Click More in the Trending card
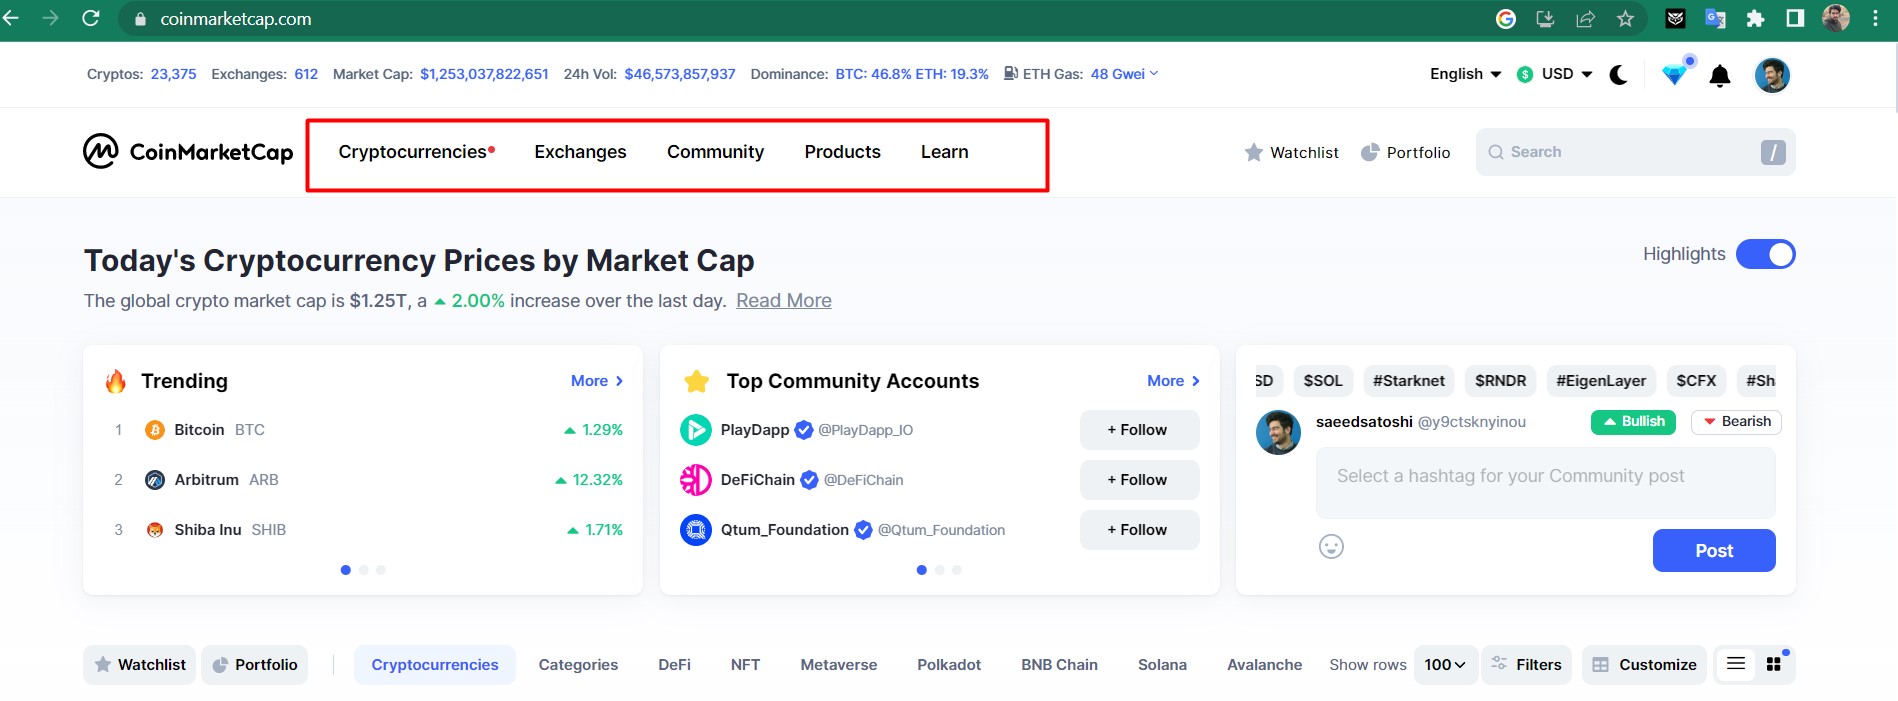The width and height of the screenshot is (1898, 701). coord(597,381)
